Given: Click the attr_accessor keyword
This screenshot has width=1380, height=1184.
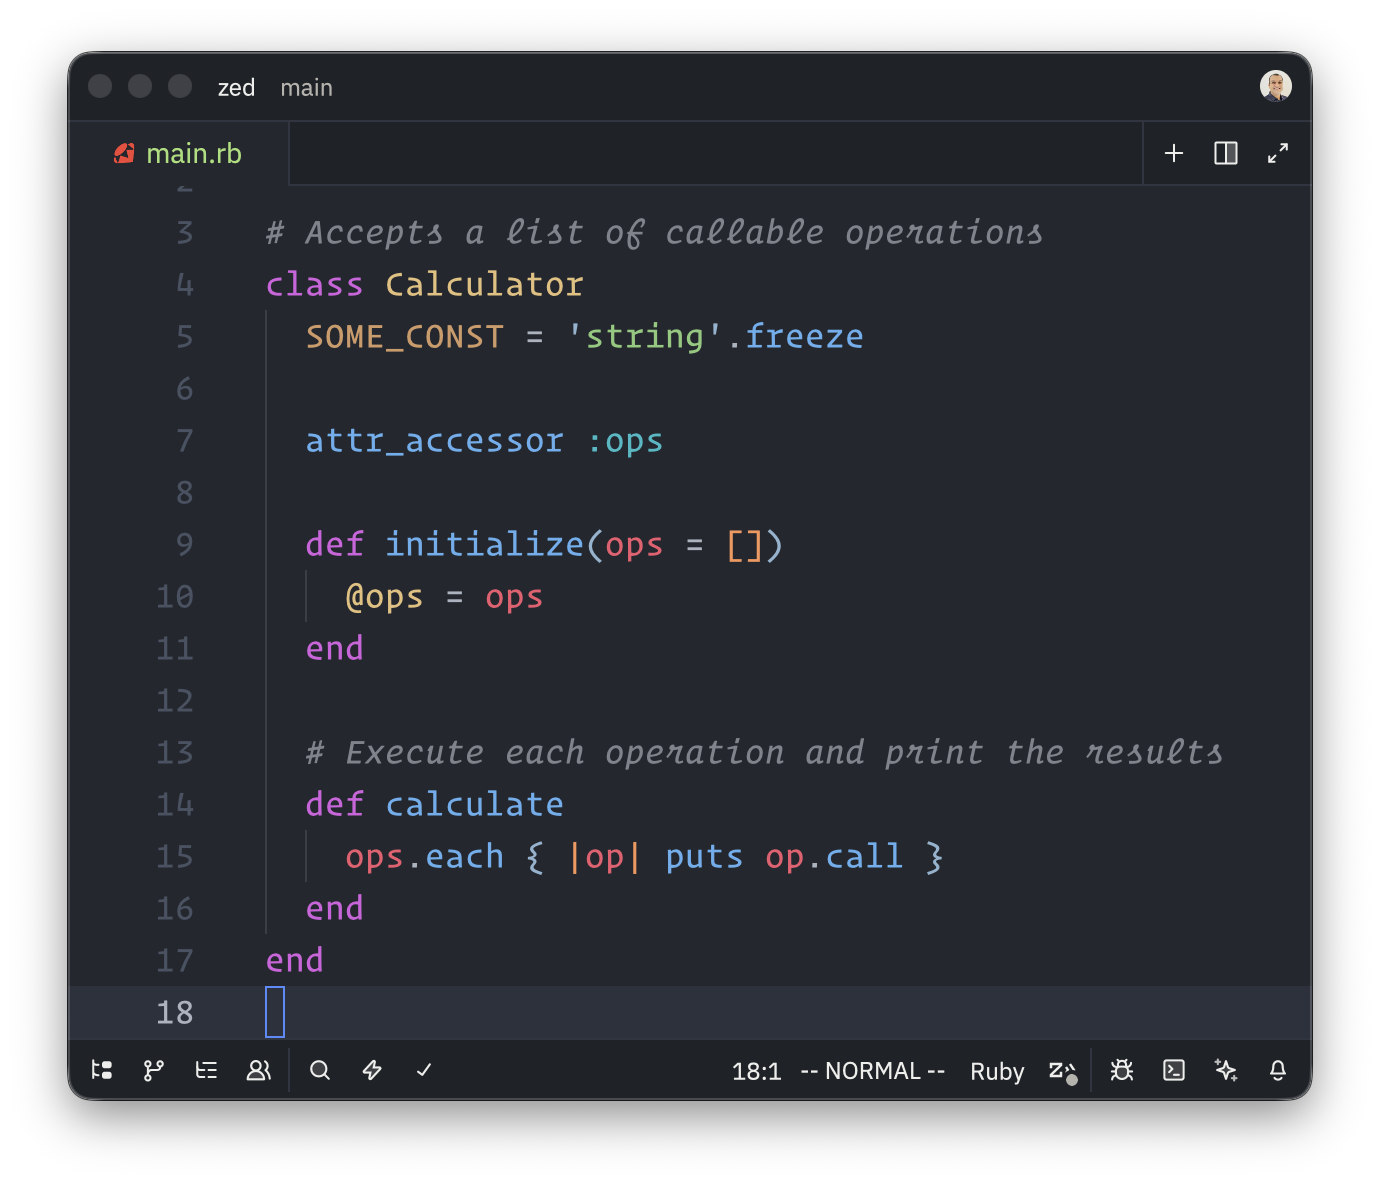Looking at the screenshot, I should pos(434,440).
